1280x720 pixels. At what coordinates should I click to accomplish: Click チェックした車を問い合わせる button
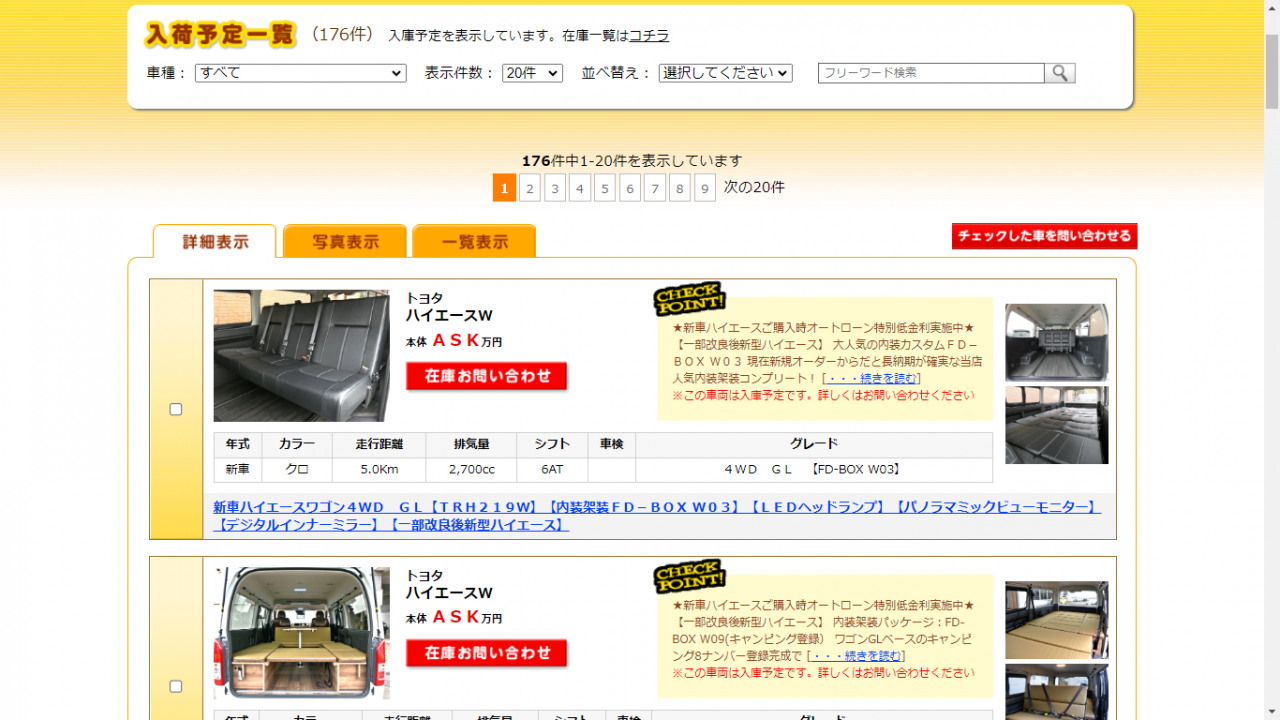[1044, 236]
